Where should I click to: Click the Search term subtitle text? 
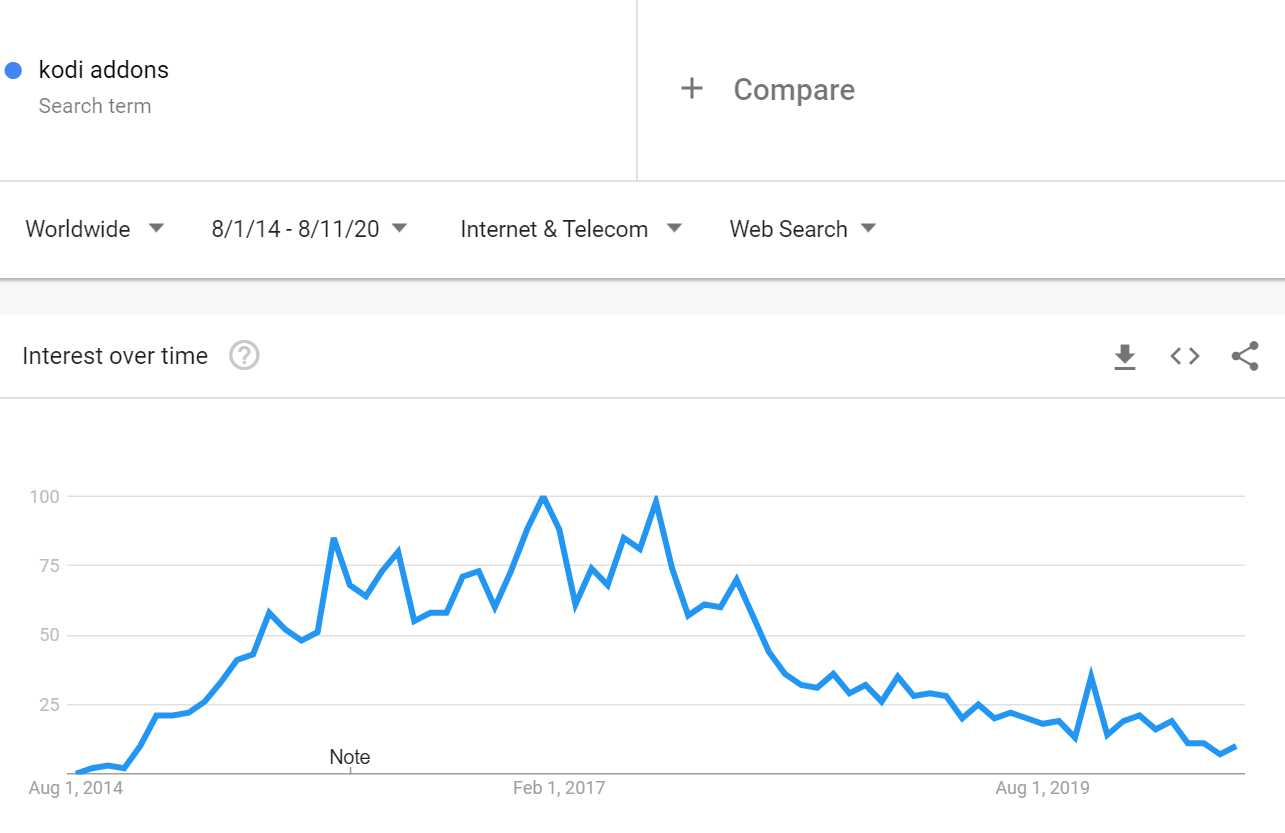[95, 106]
